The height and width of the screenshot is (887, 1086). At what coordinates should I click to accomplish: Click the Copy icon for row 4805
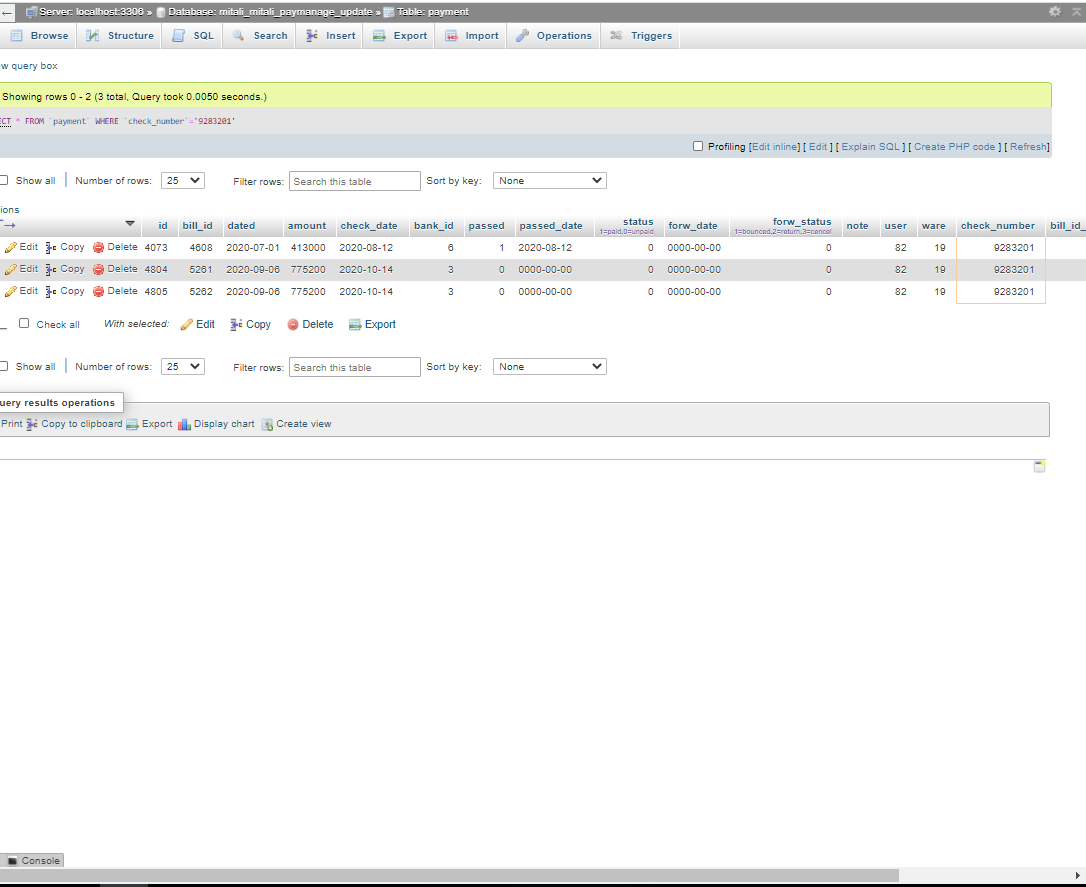[x=51, y=291]
